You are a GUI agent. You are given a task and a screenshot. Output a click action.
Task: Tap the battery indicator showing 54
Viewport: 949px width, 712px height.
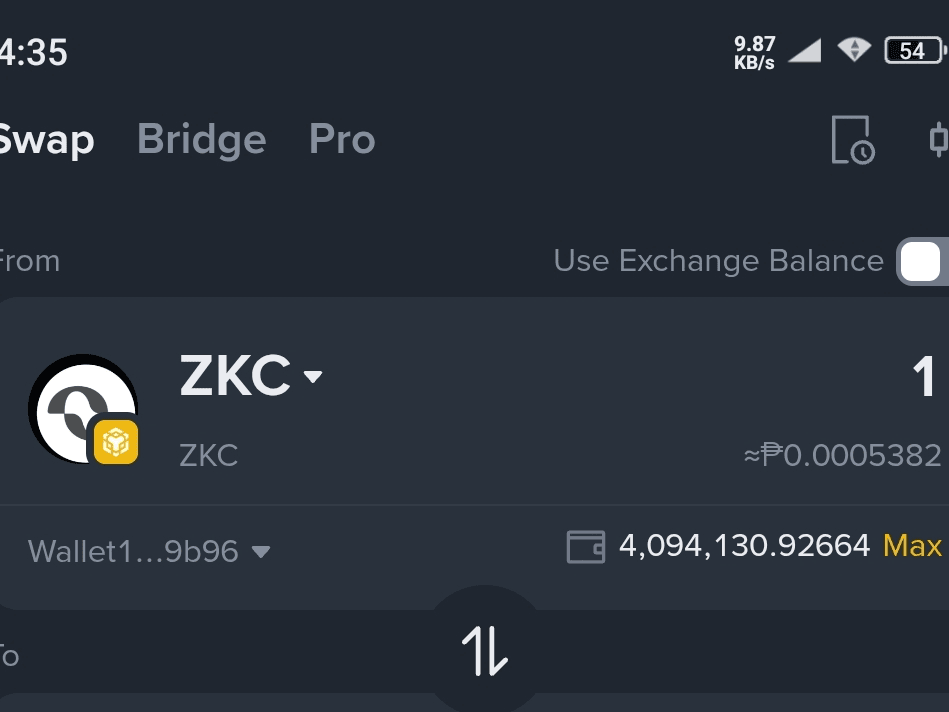coord(915,50)
